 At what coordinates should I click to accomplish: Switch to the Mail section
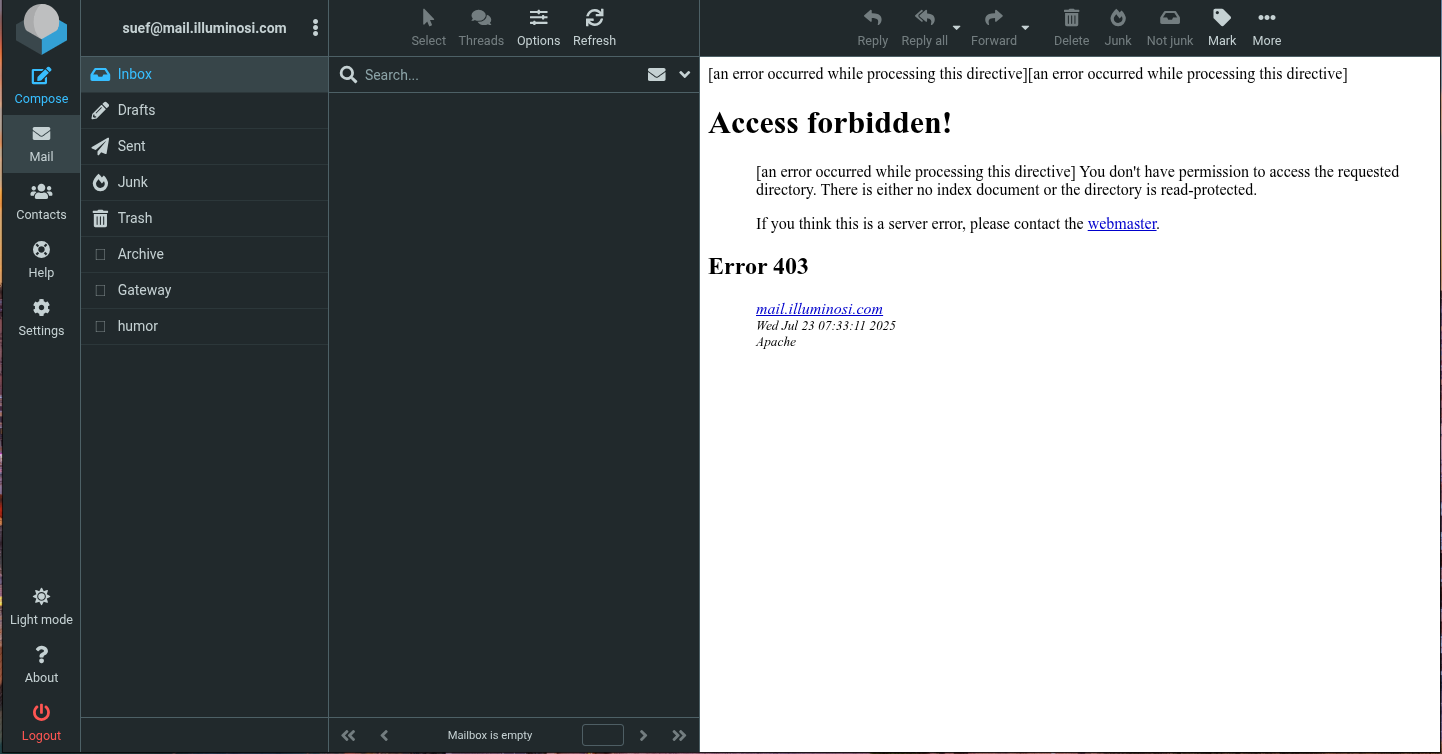(41, 144)
